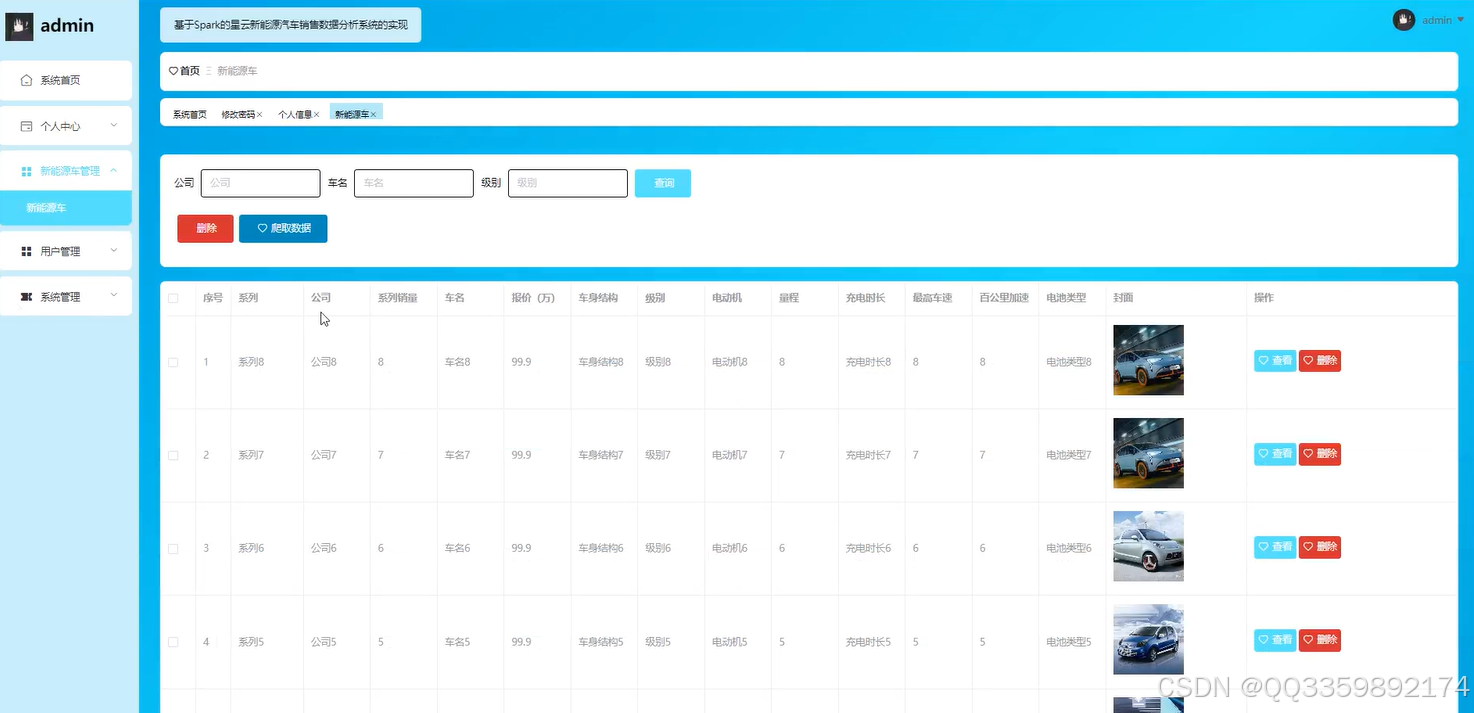This screenshot has width=1474, height=713.
Task: Click 查看 for row 车名6
Action: [1275, 547]
